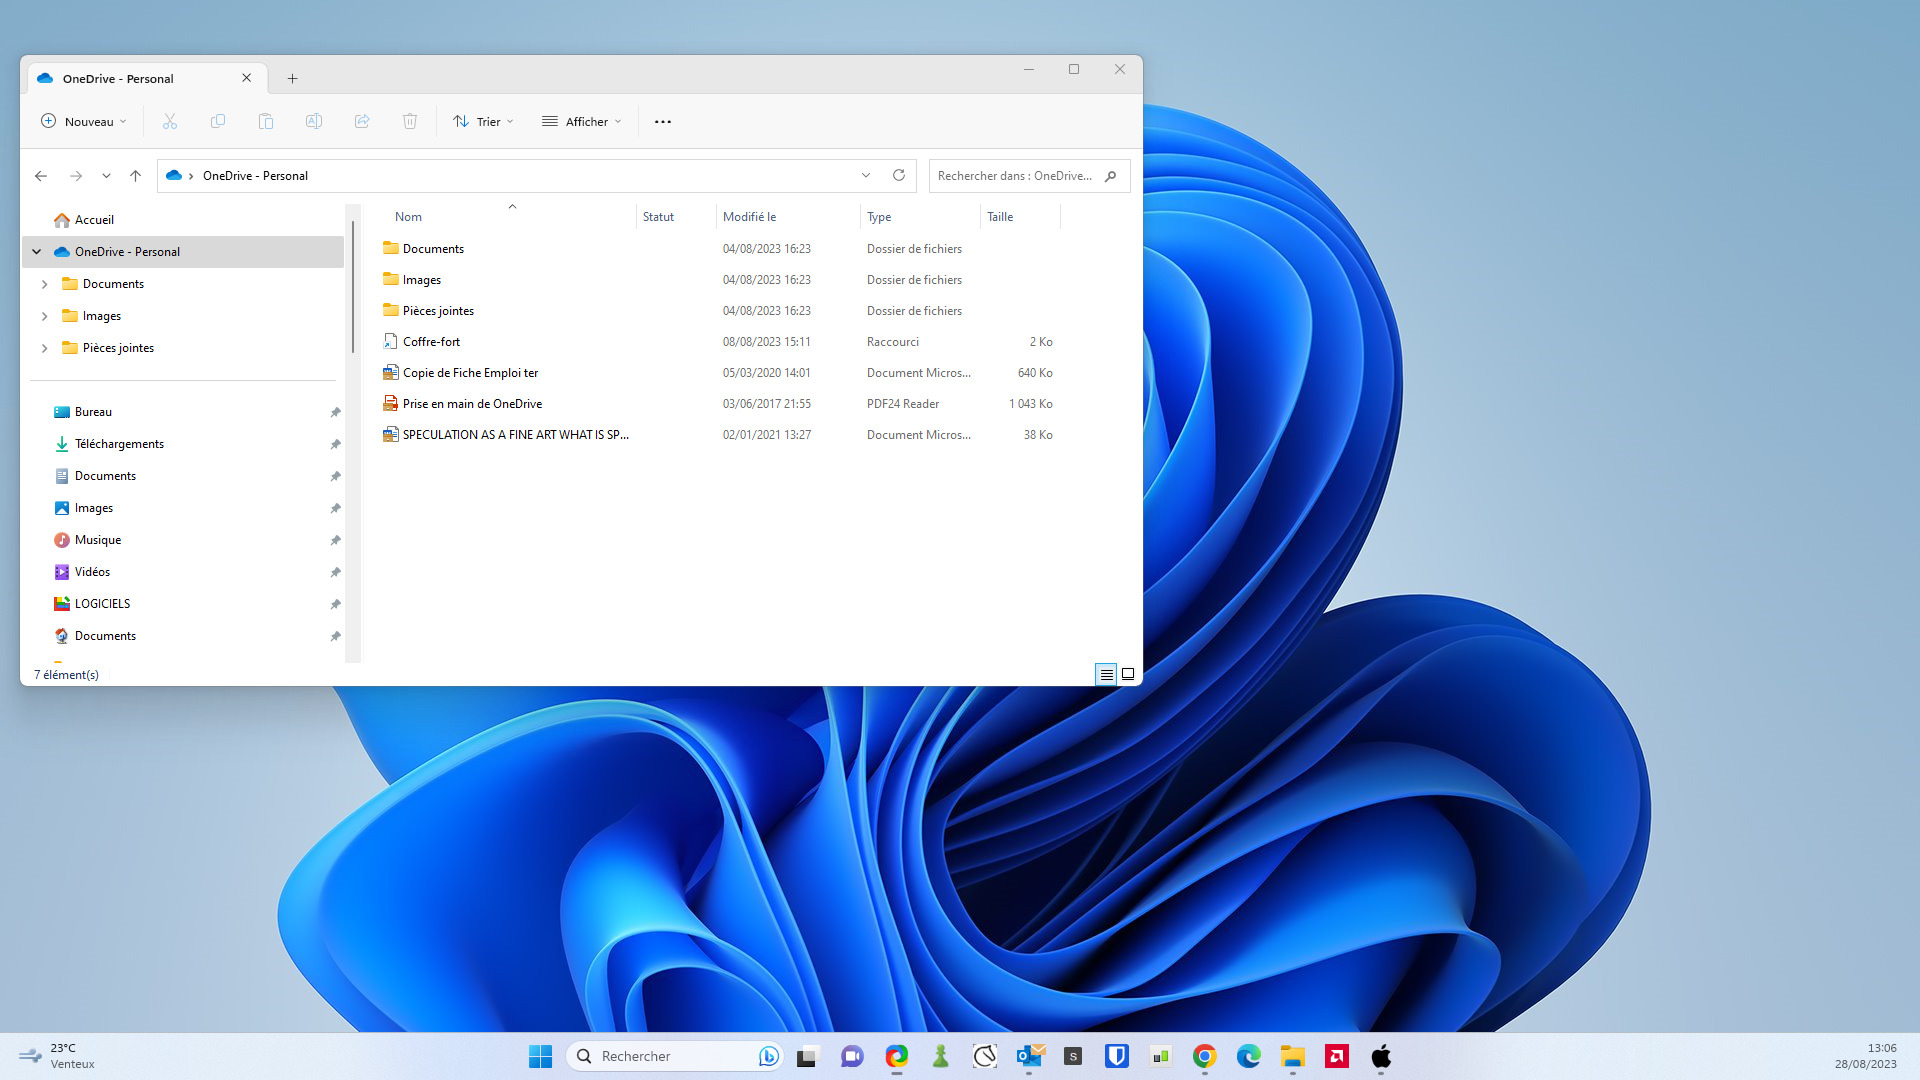The width and height of the screenshot is (1920, 1080).
Task: Click the Nouveau button
Action: [84, 121]
